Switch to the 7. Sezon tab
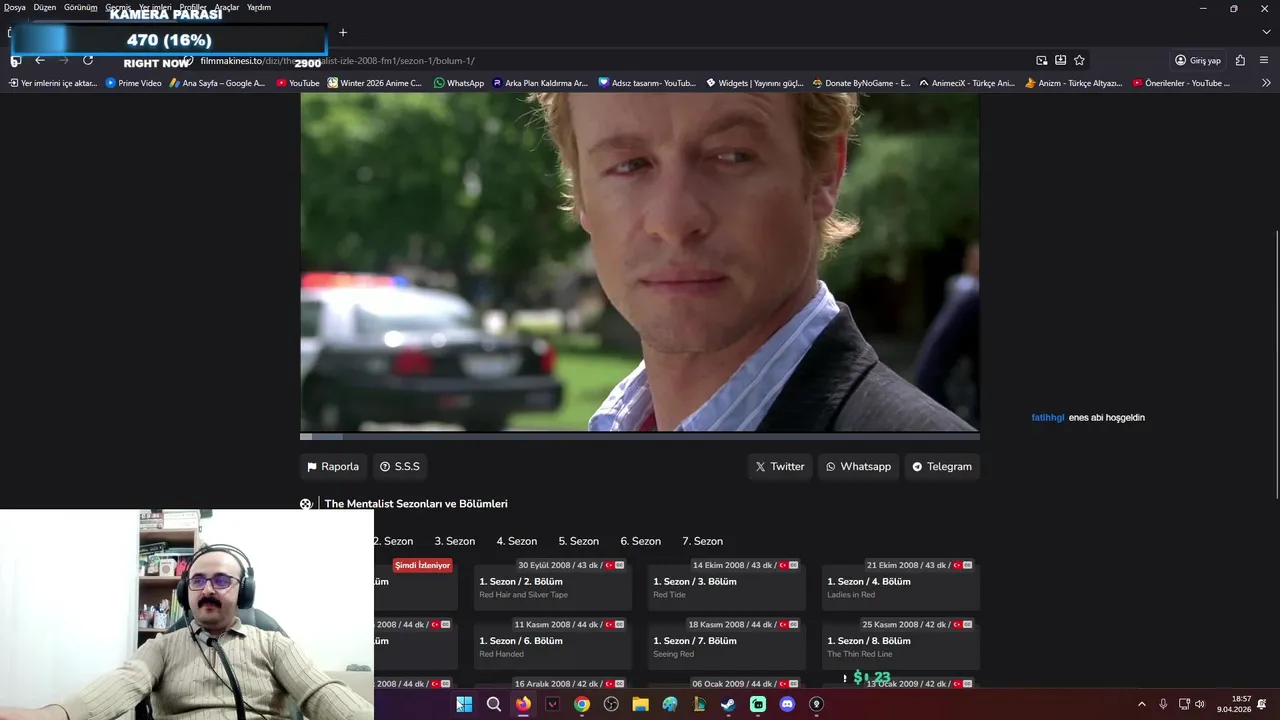Screen dimensions: 1280x720 pyautogui.click(x=702, y=541)
